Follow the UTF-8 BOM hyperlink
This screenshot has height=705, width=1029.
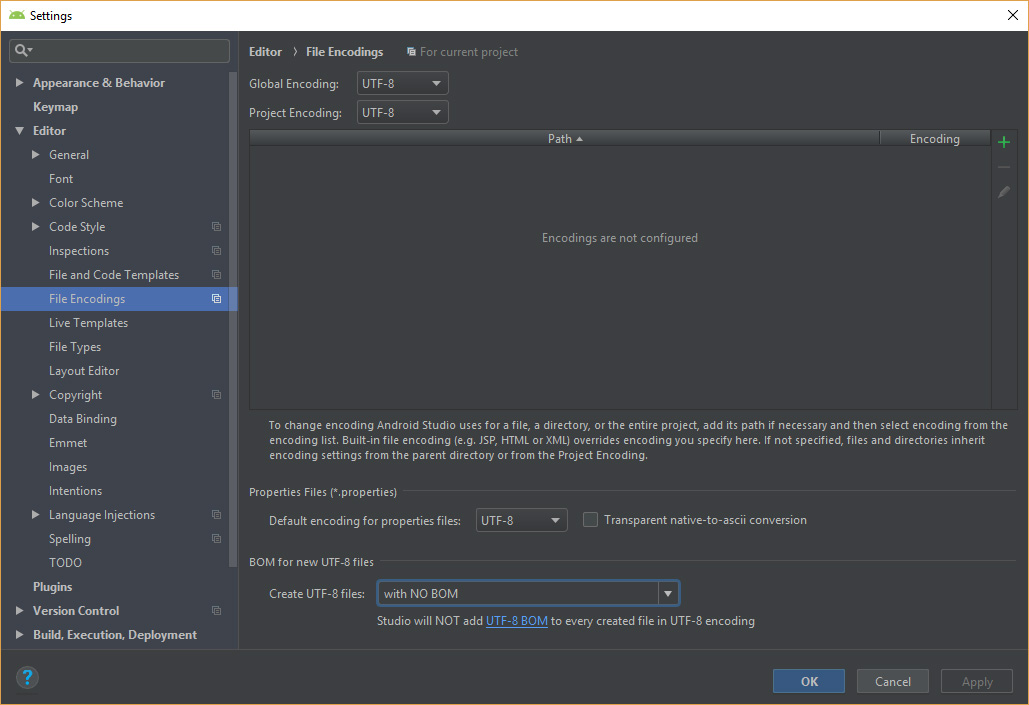(519, 619)
